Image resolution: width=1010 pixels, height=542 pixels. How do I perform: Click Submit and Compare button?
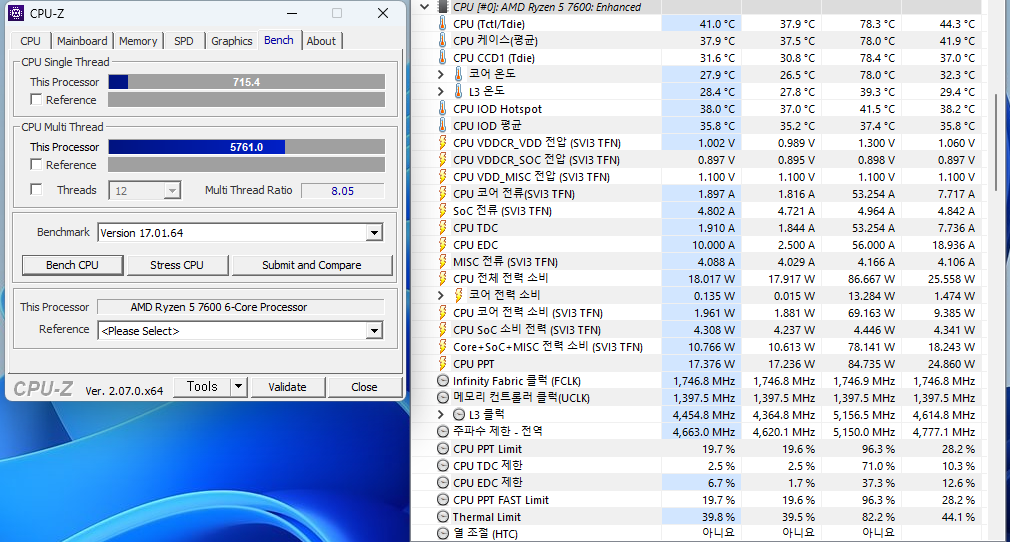[312, 265]
